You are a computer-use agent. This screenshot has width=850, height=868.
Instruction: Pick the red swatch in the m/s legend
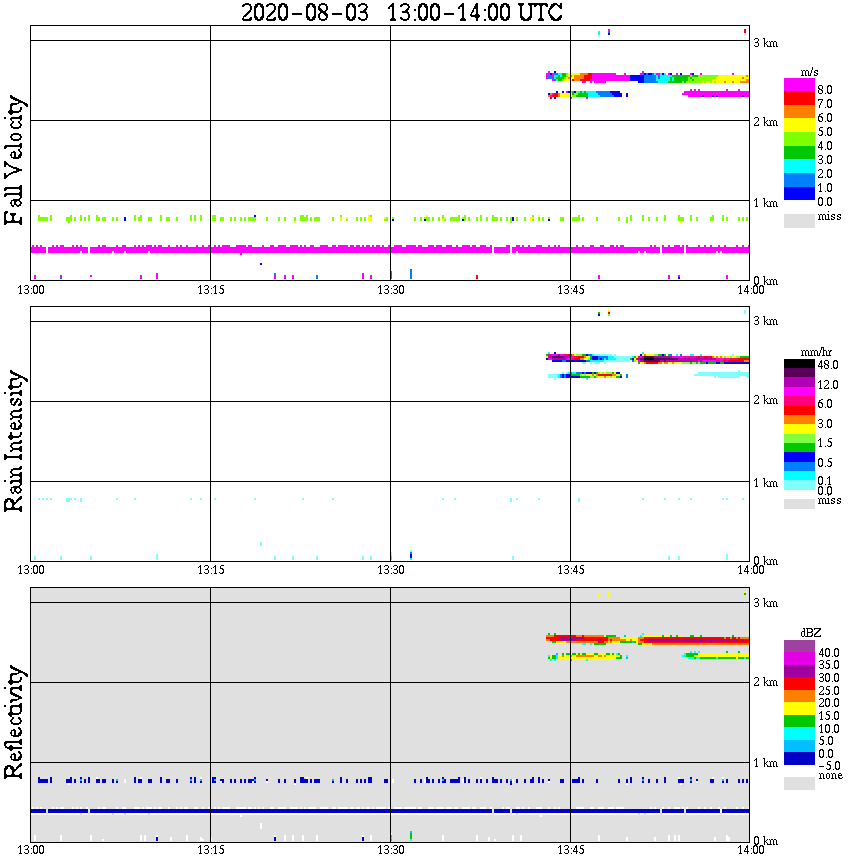tap(799, 99)
